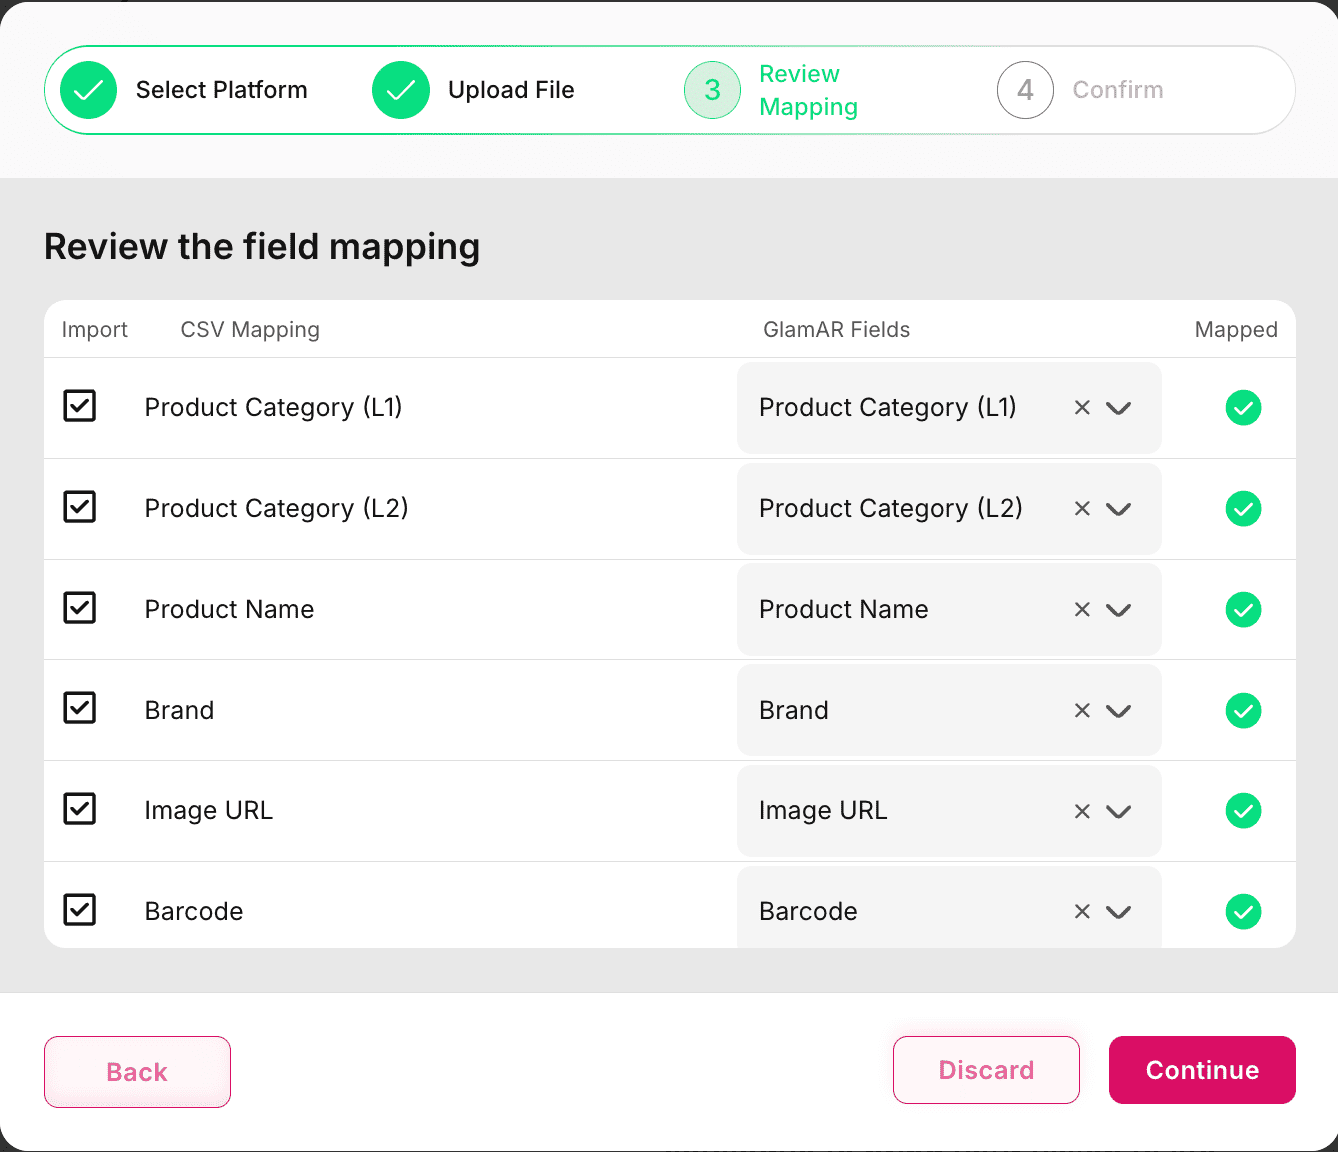This screenshot has height=1152, width=1338.
Task: Open the Image URL GlamAR field dropdown
Action: tap(1118, 811)
